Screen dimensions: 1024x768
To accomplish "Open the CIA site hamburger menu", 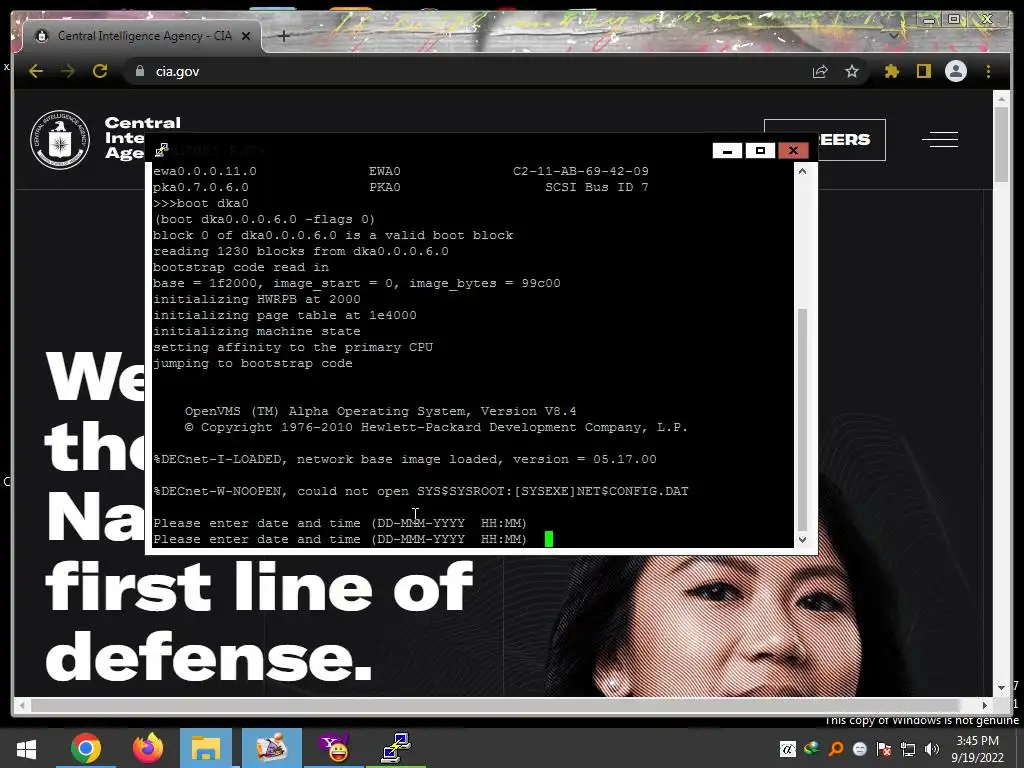I will (x=940, y=139).
